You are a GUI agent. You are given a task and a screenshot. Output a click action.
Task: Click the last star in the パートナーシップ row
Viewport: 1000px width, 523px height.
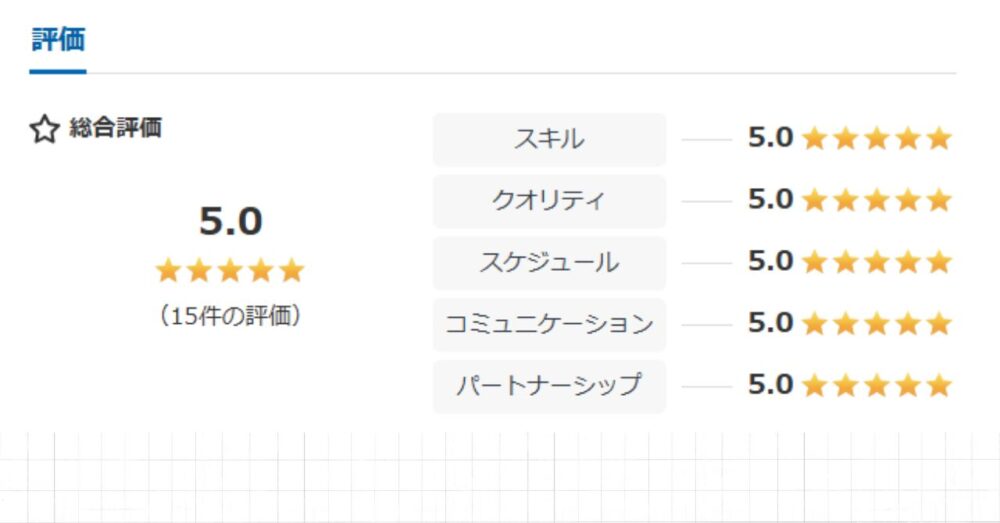[x=939, y=386]
